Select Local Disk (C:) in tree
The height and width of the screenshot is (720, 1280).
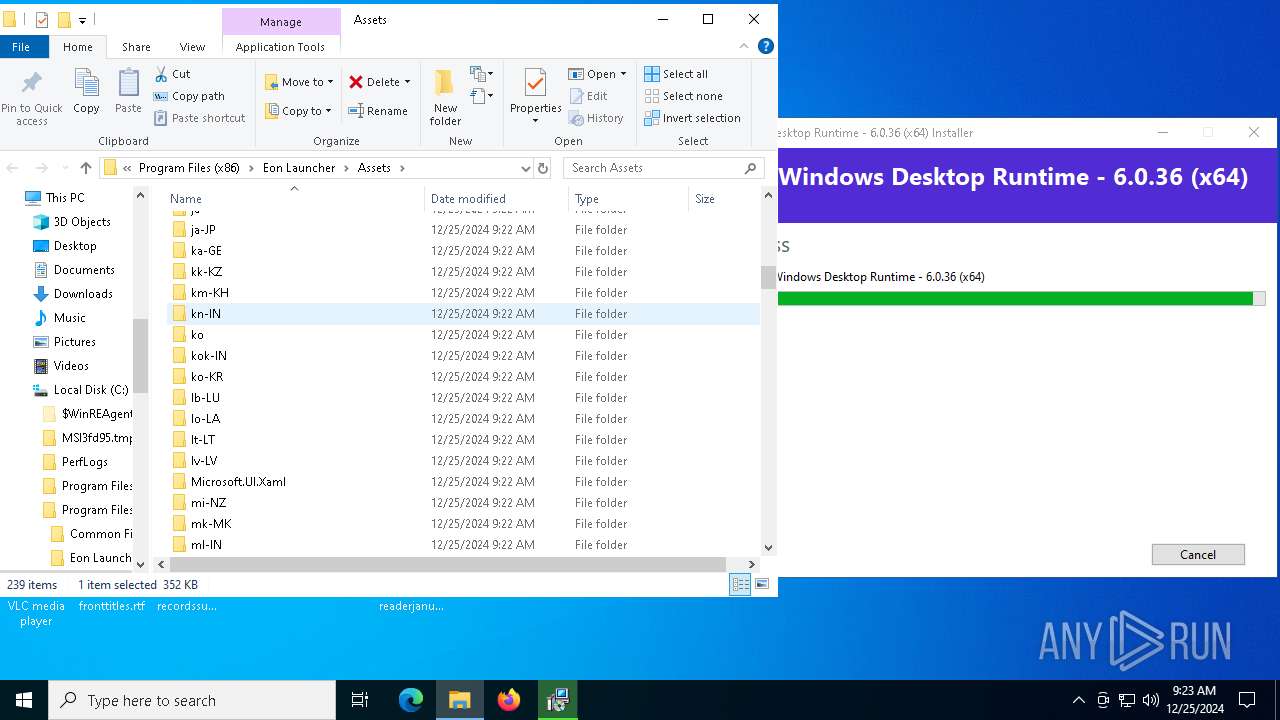[90, 390]
